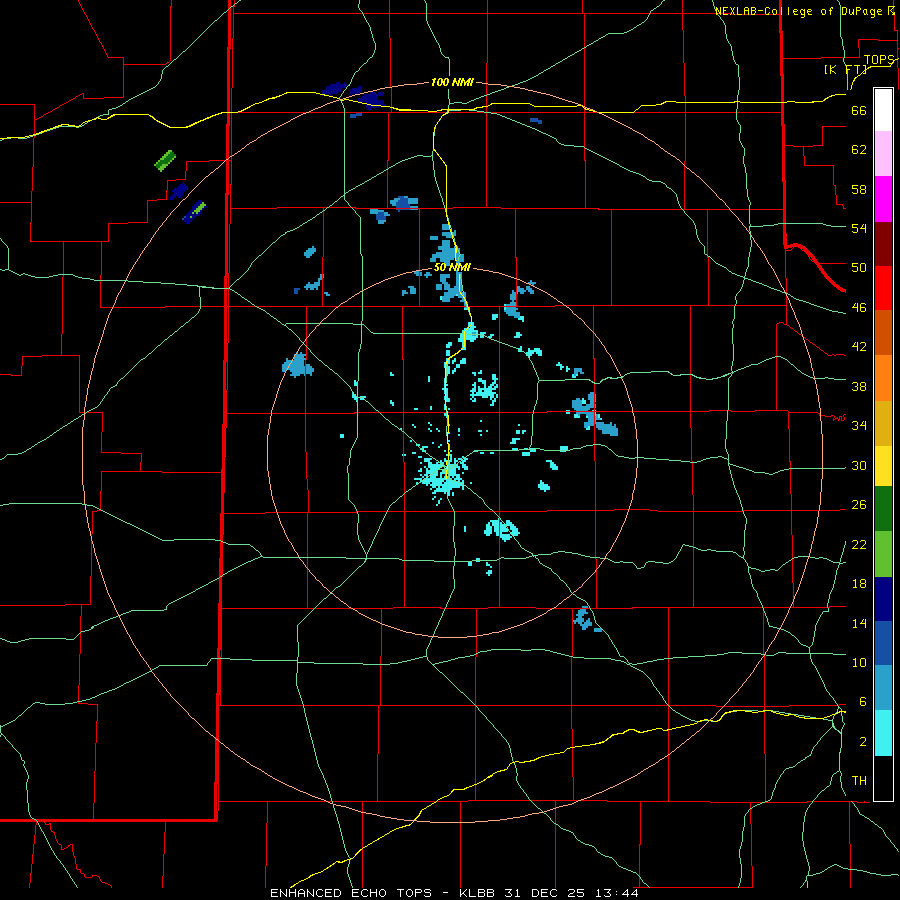The width and height of the screenshot is (900, 900).
Task: Click the "13:44" time stamp
Action: pos(616,893)
